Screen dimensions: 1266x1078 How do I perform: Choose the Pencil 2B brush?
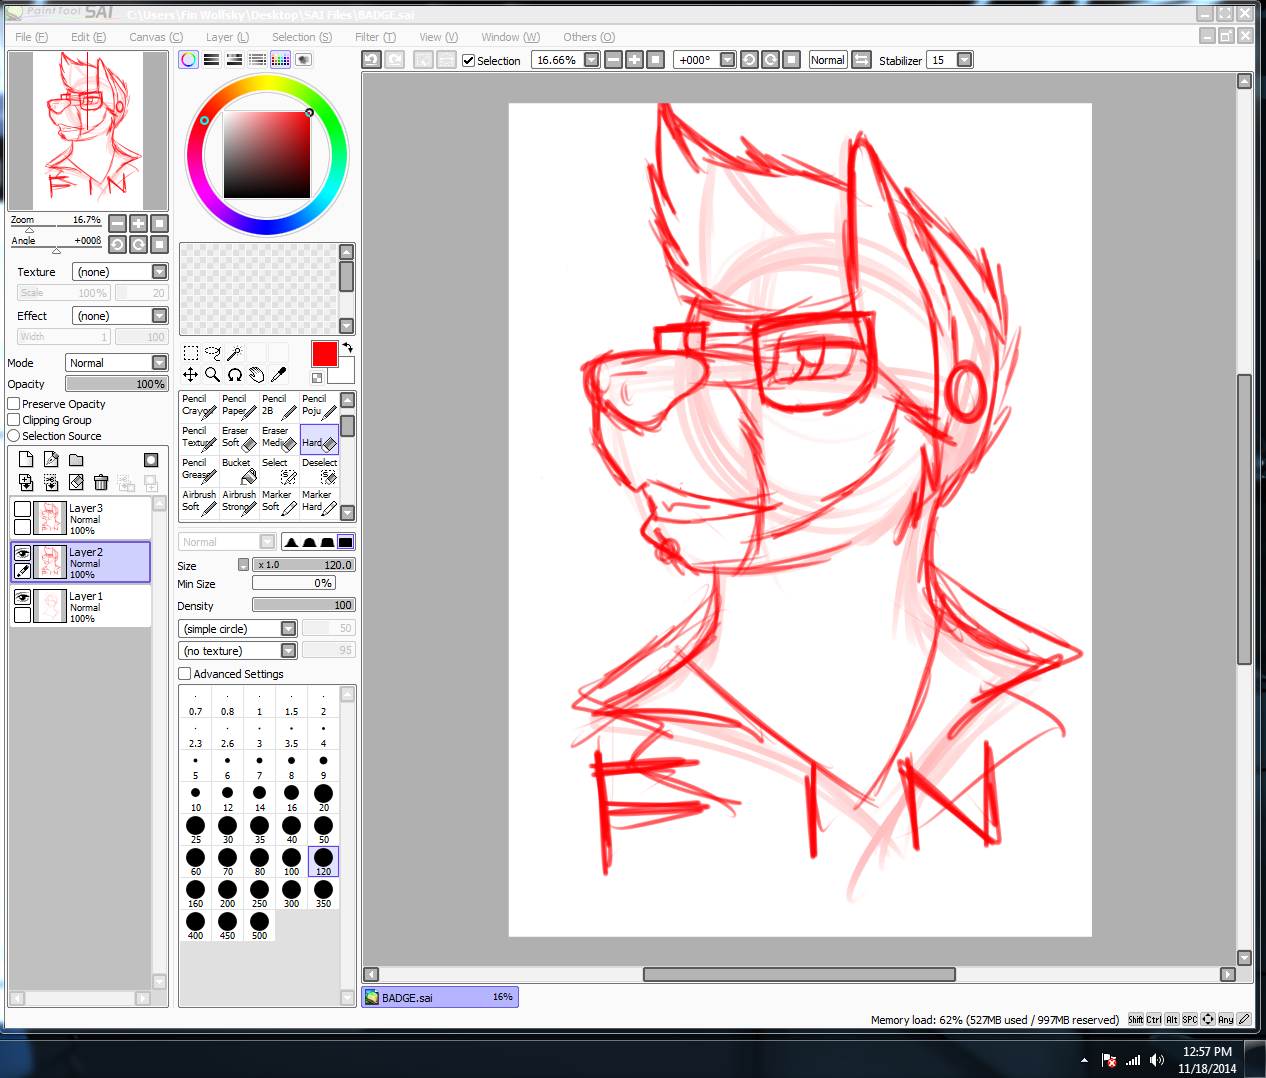[279, 405]
